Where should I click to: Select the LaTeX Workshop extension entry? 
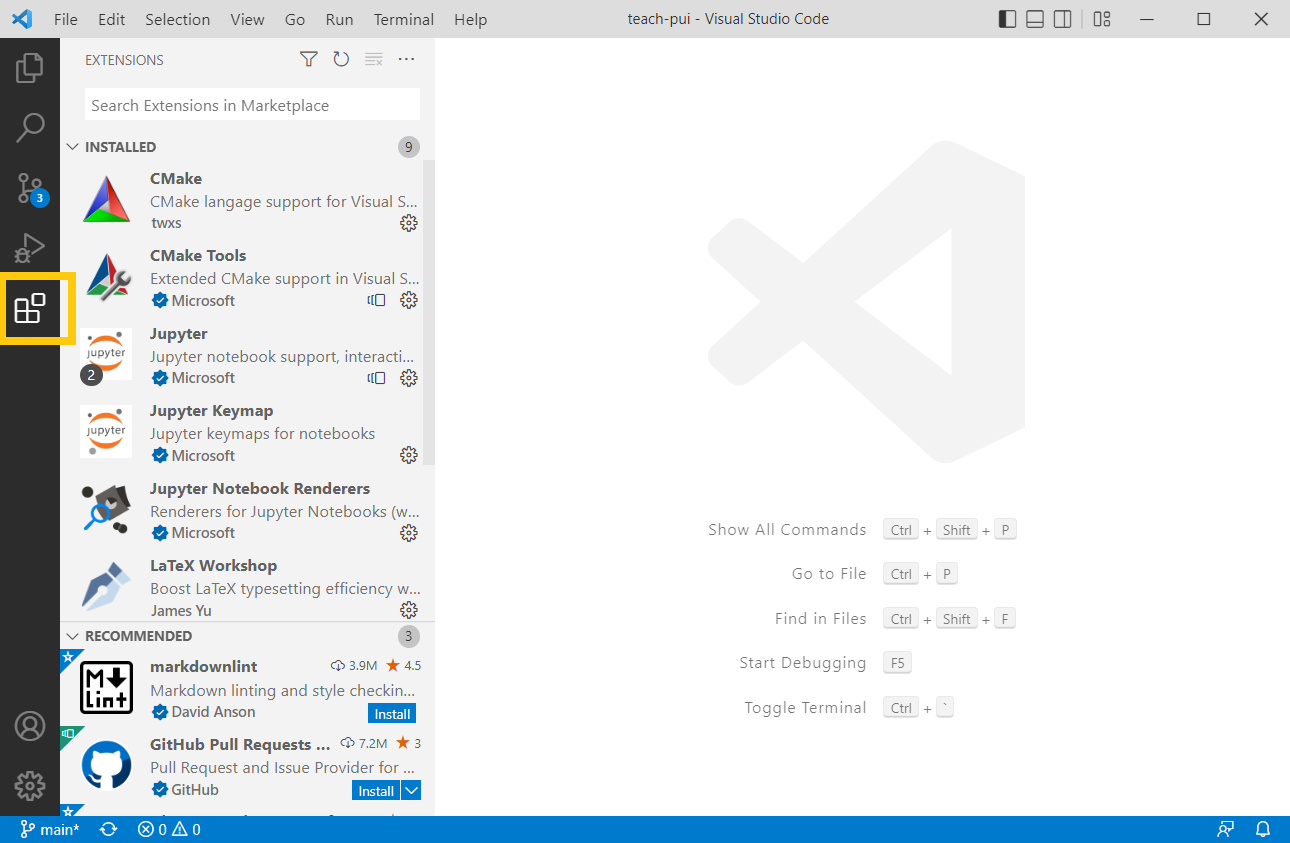point(241,588)
